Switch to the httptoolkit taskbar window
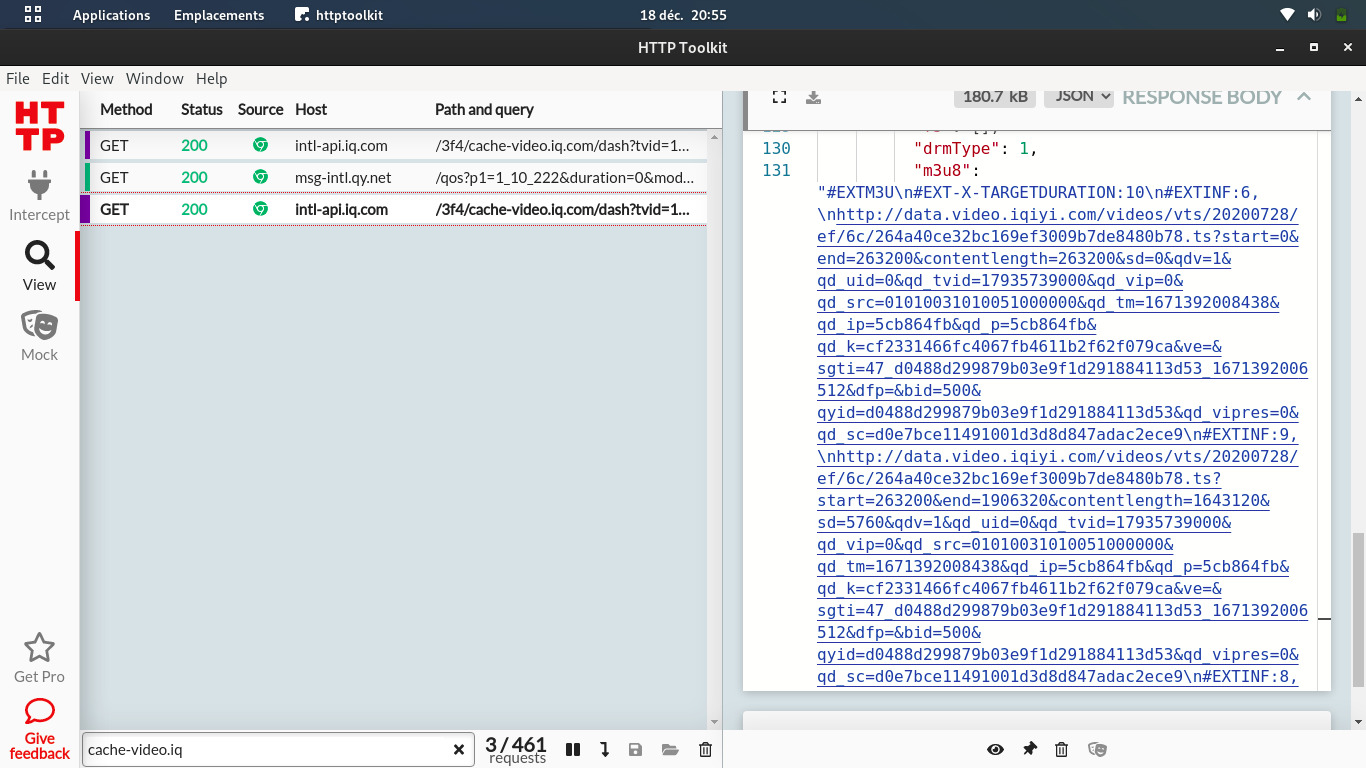Viewport: 1366px width, 768px height. 339,15
